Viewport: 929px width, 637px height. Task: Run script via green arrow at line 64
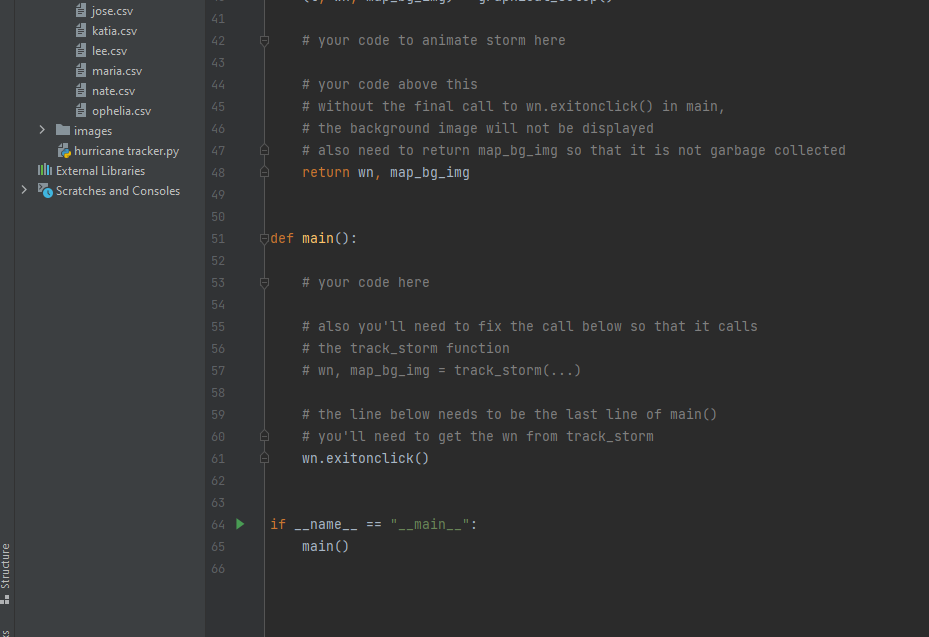click(240, 524)
